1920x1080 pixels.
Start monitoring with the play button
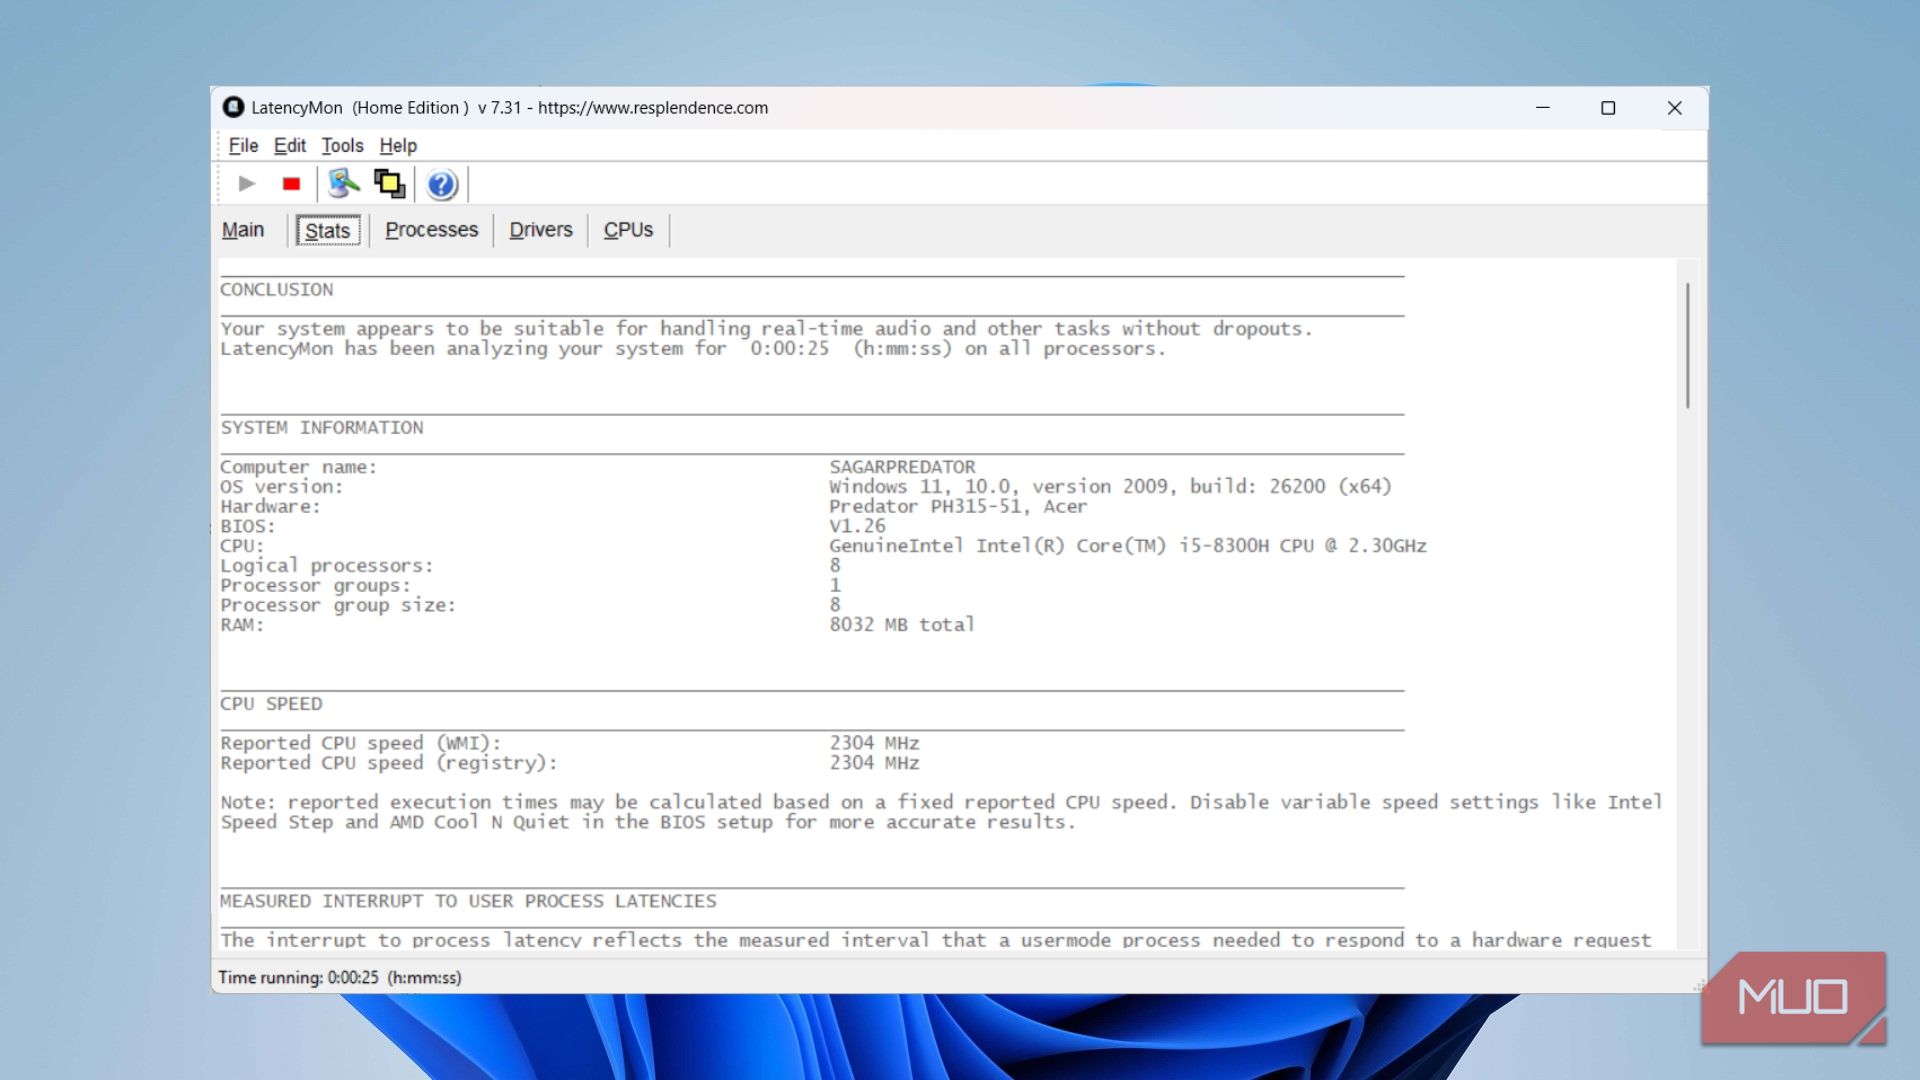pos(247,184)
